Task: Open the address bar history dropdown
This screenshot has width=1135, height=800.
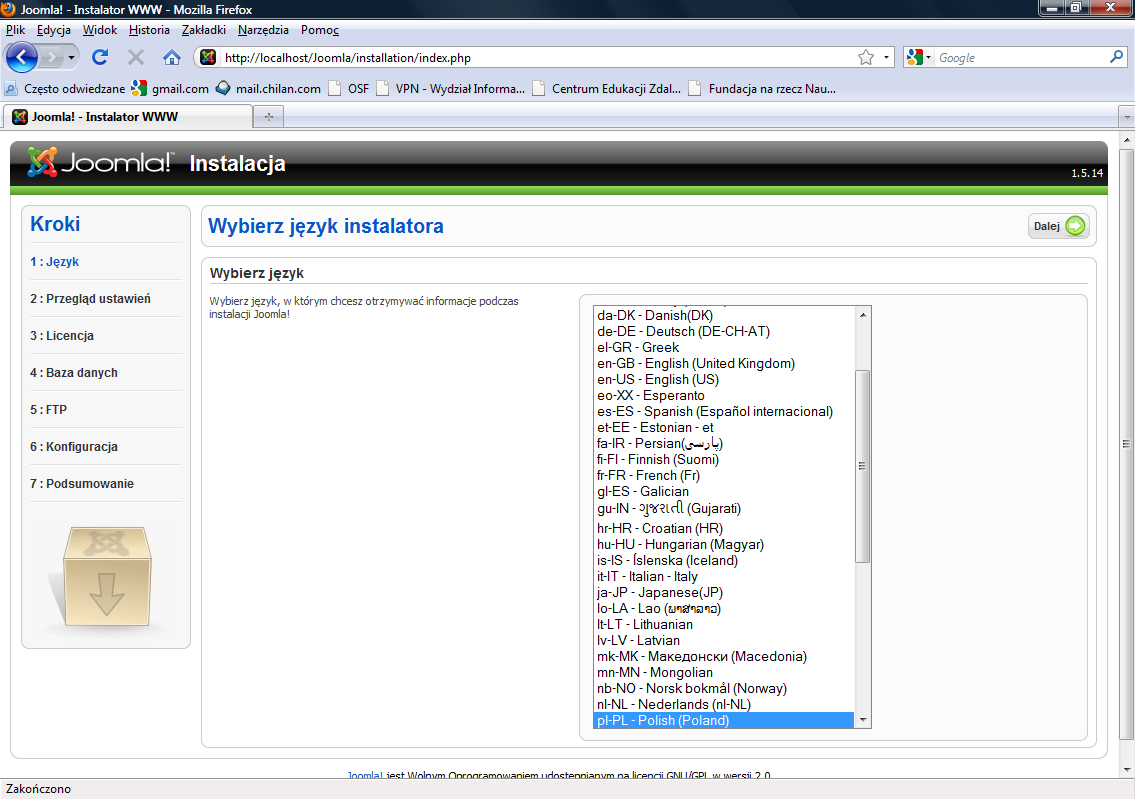Action: point(886,57)
